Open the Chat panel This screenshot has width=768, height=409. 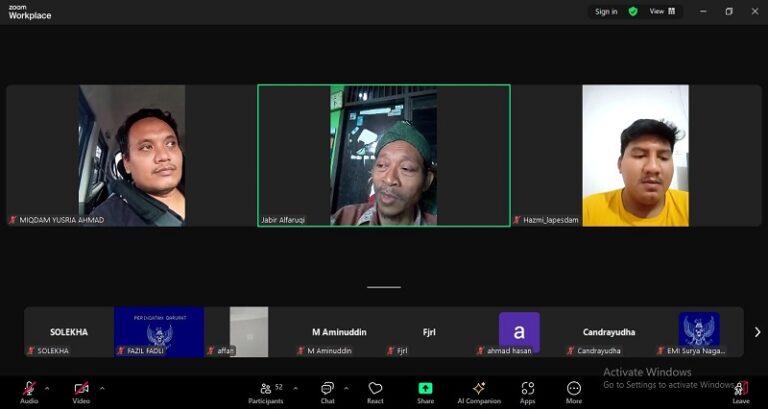point(327,391)
